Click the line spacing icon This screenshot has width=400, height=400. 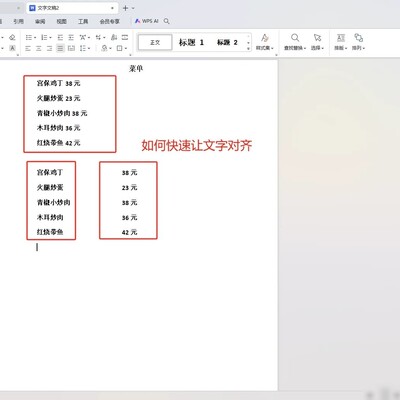tap(82, 48)
